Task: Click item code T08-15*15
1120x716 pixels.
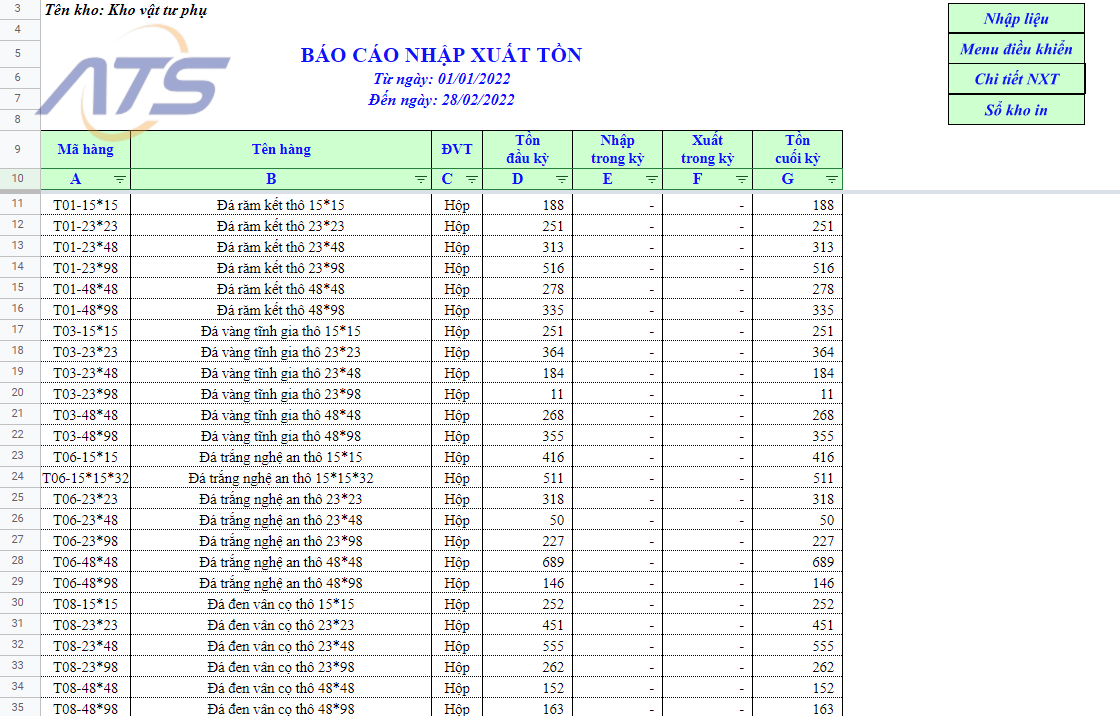Action: tap(86, 604)
